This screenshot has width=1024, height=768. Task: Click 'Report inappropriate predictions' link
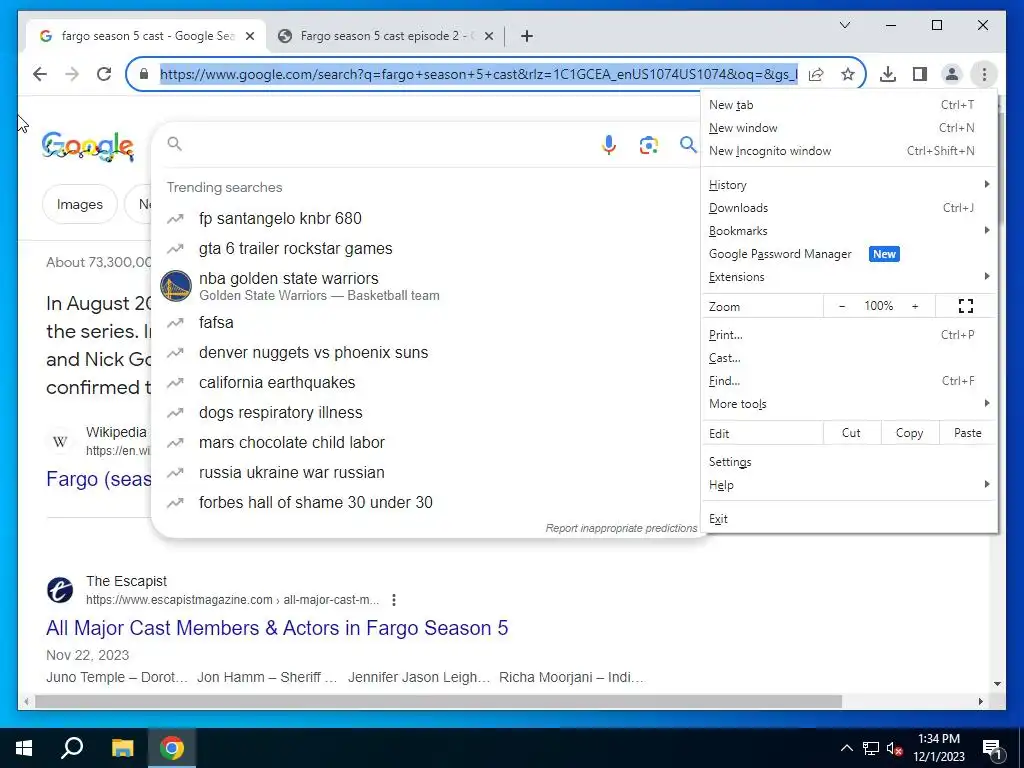coord(621,528)
